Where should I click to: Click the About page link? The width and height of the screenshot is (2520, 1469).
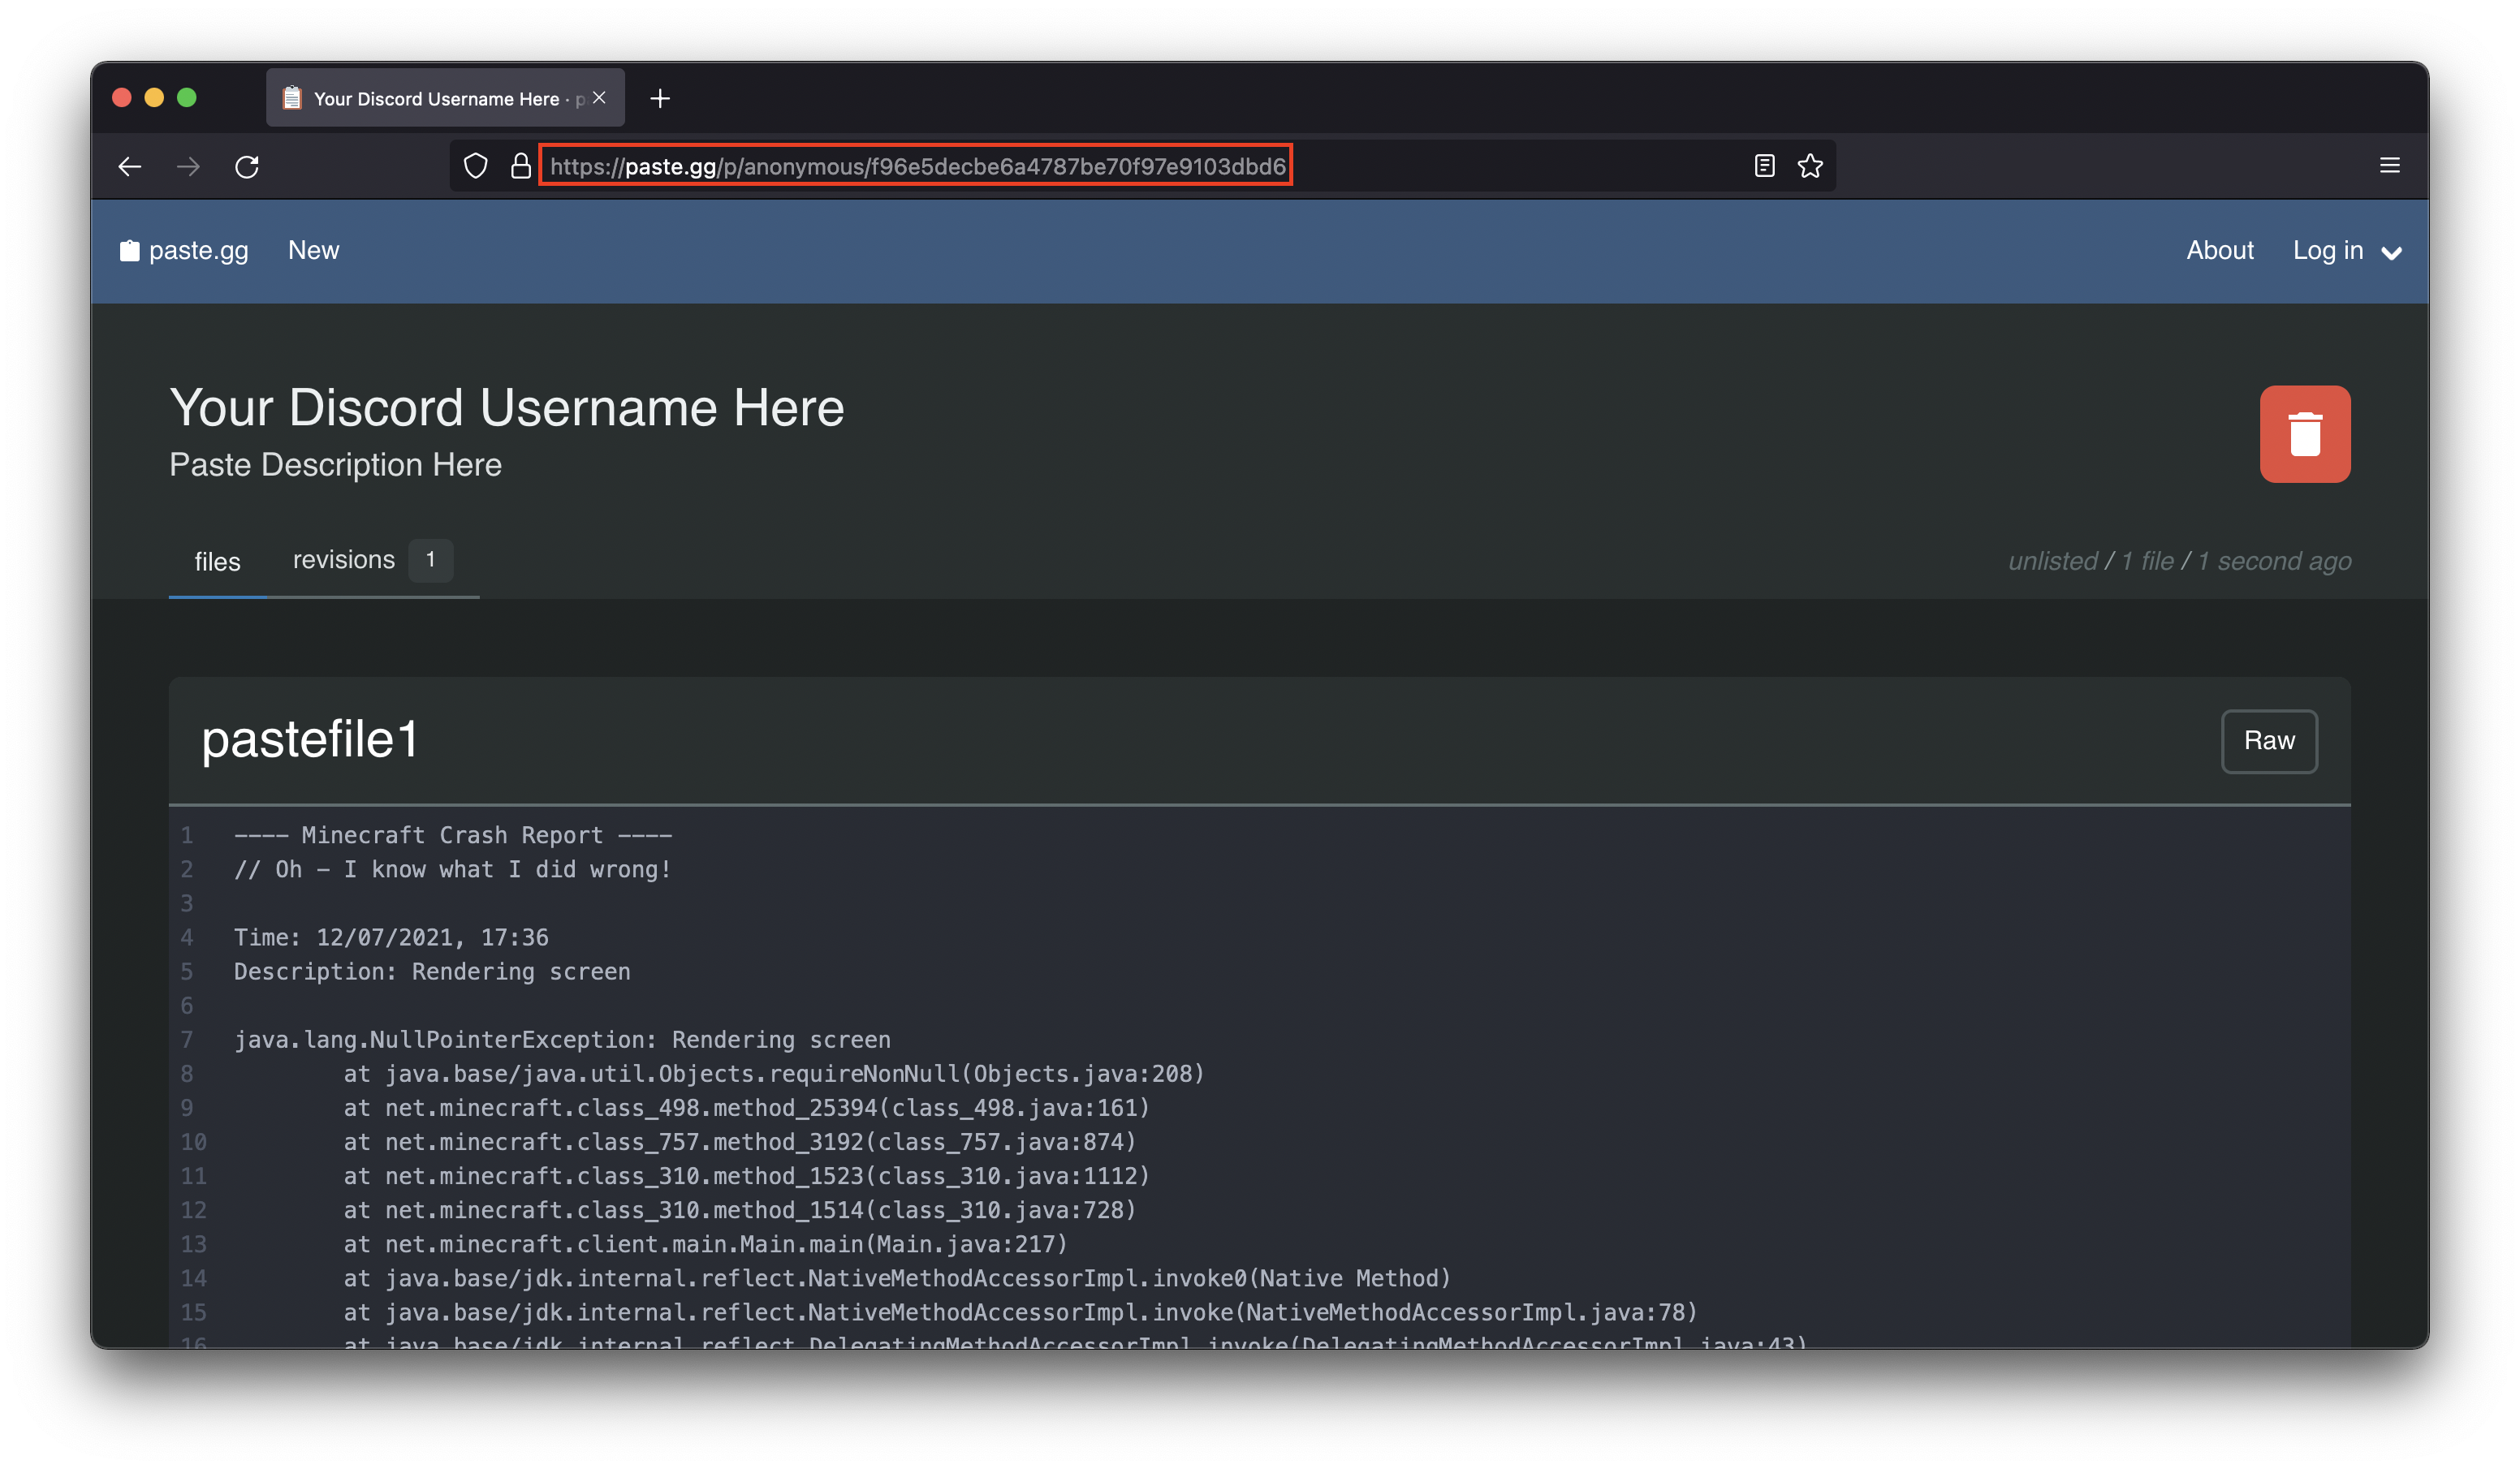tap(2220, 250)
